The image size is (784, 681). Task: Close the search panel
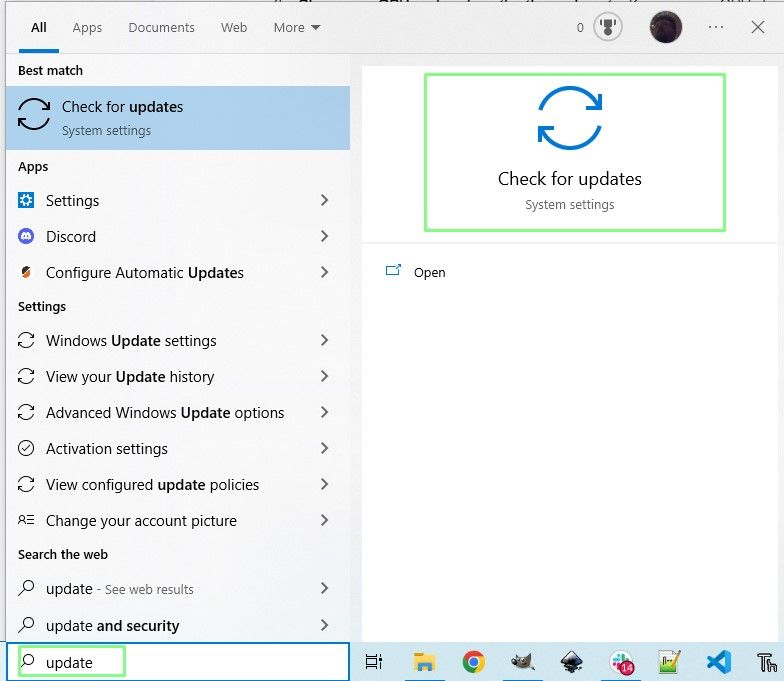pyautogui.click(x=758, y=27)
